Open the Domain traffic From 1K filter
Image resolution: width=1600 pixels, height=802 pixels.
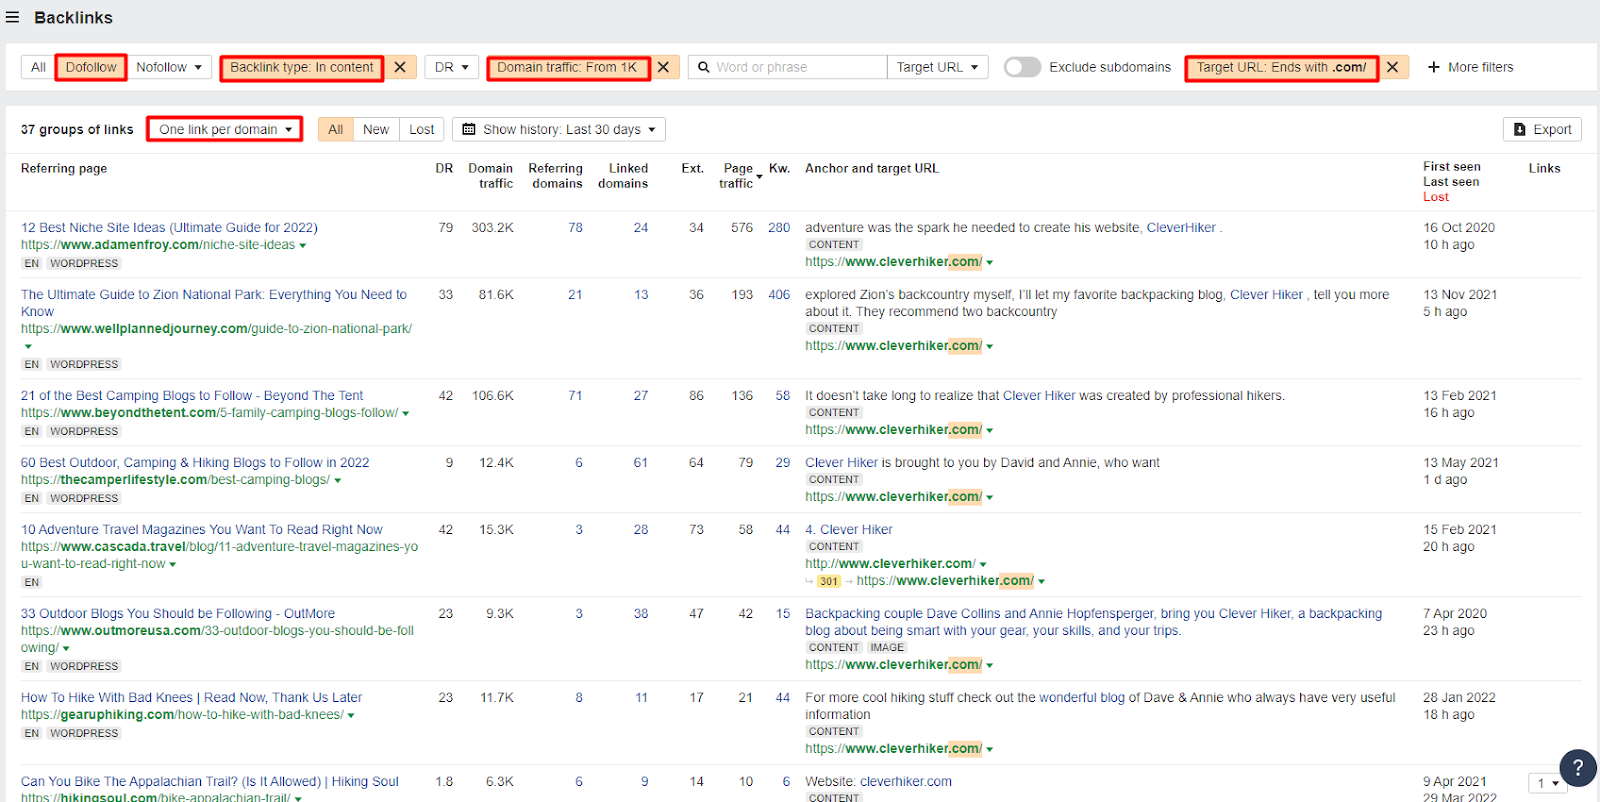567,67
